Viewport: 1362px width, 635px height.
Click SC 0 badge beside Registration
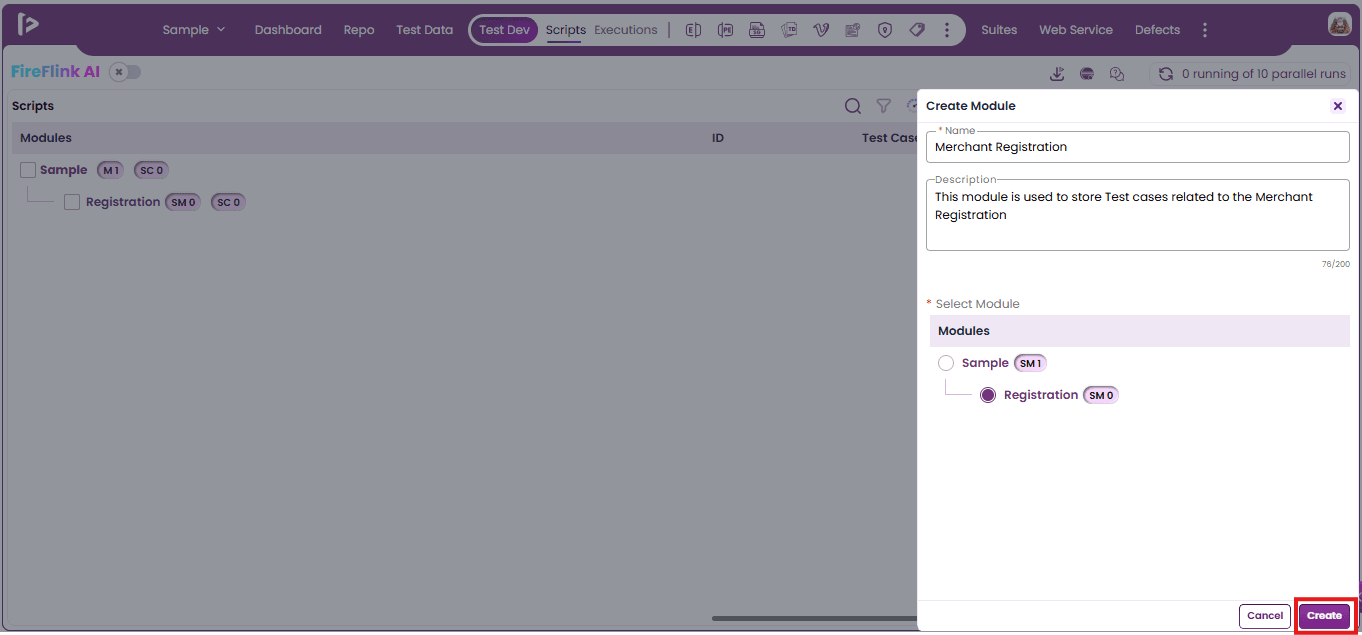(x=228, y=202)
